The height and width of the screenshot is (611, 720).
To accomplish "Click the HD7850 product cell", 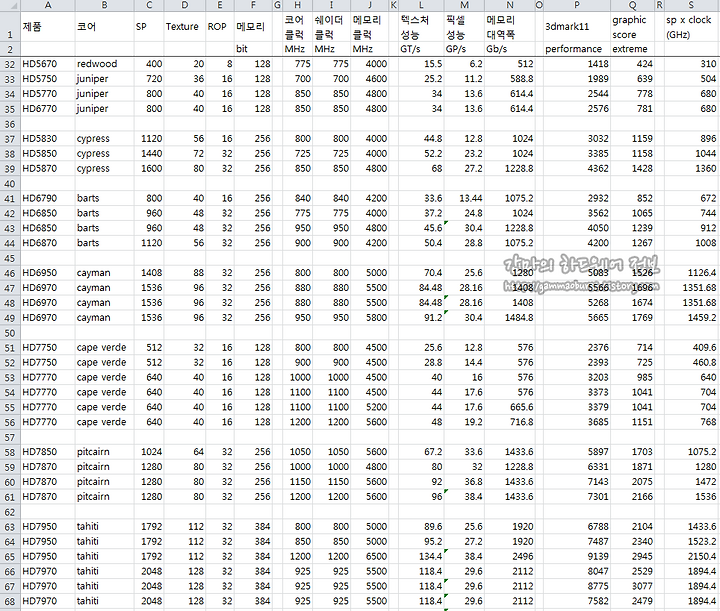I will (x=48, y=452).
